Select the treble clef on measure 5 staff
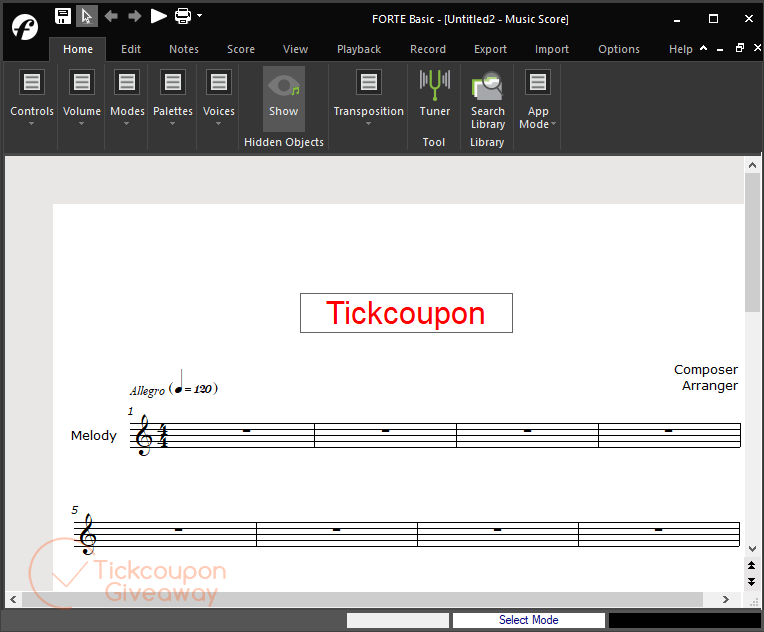This screenshot has width=764, height=632. (88, 534)
